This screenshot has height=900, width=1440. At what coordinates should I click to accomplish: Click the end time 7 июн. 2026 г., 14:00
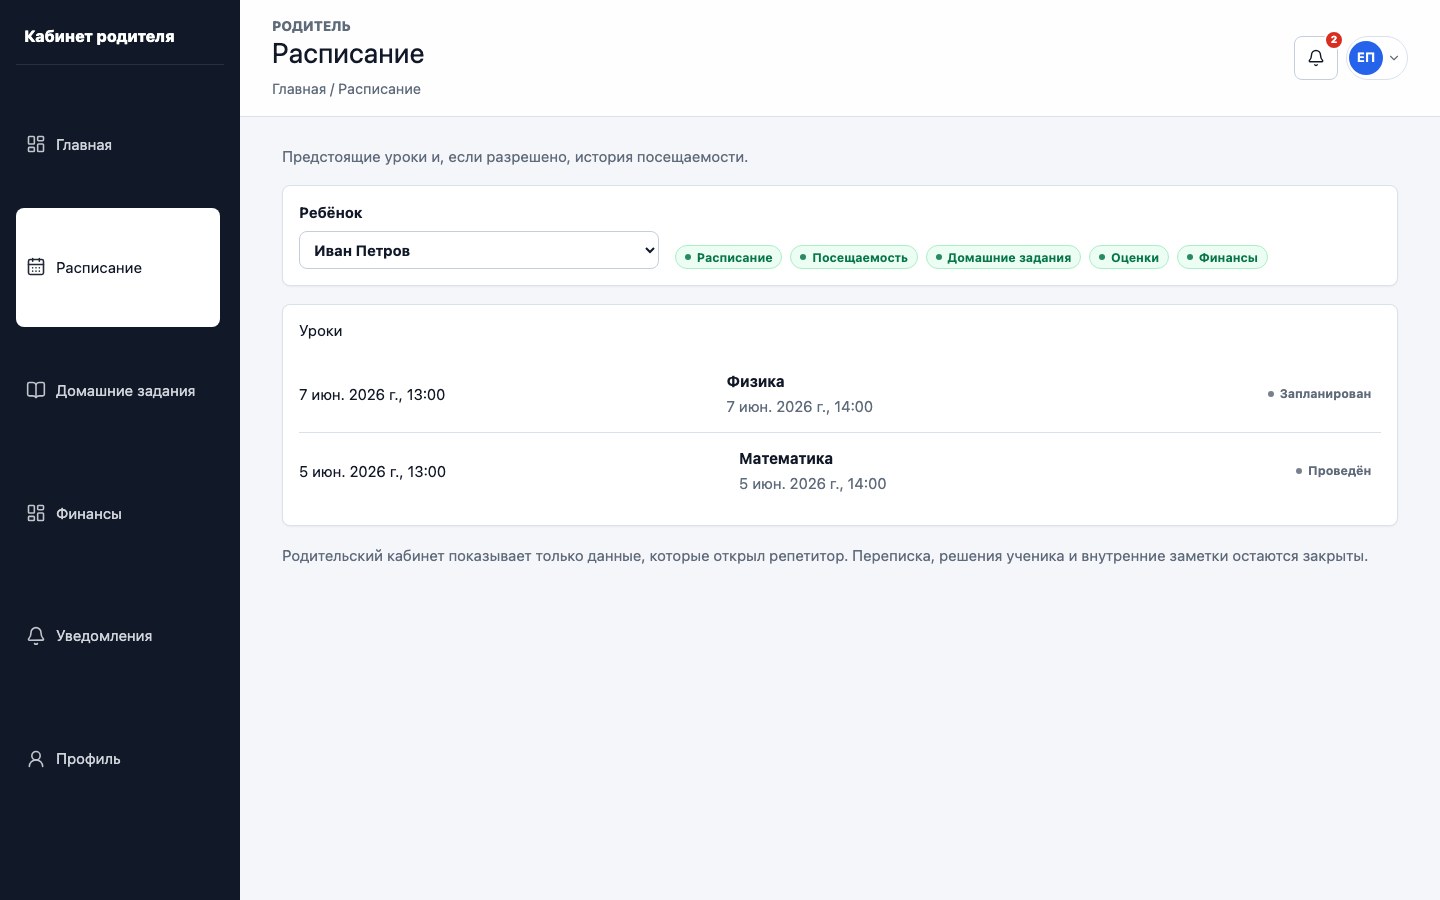click(x=799, y=407)
